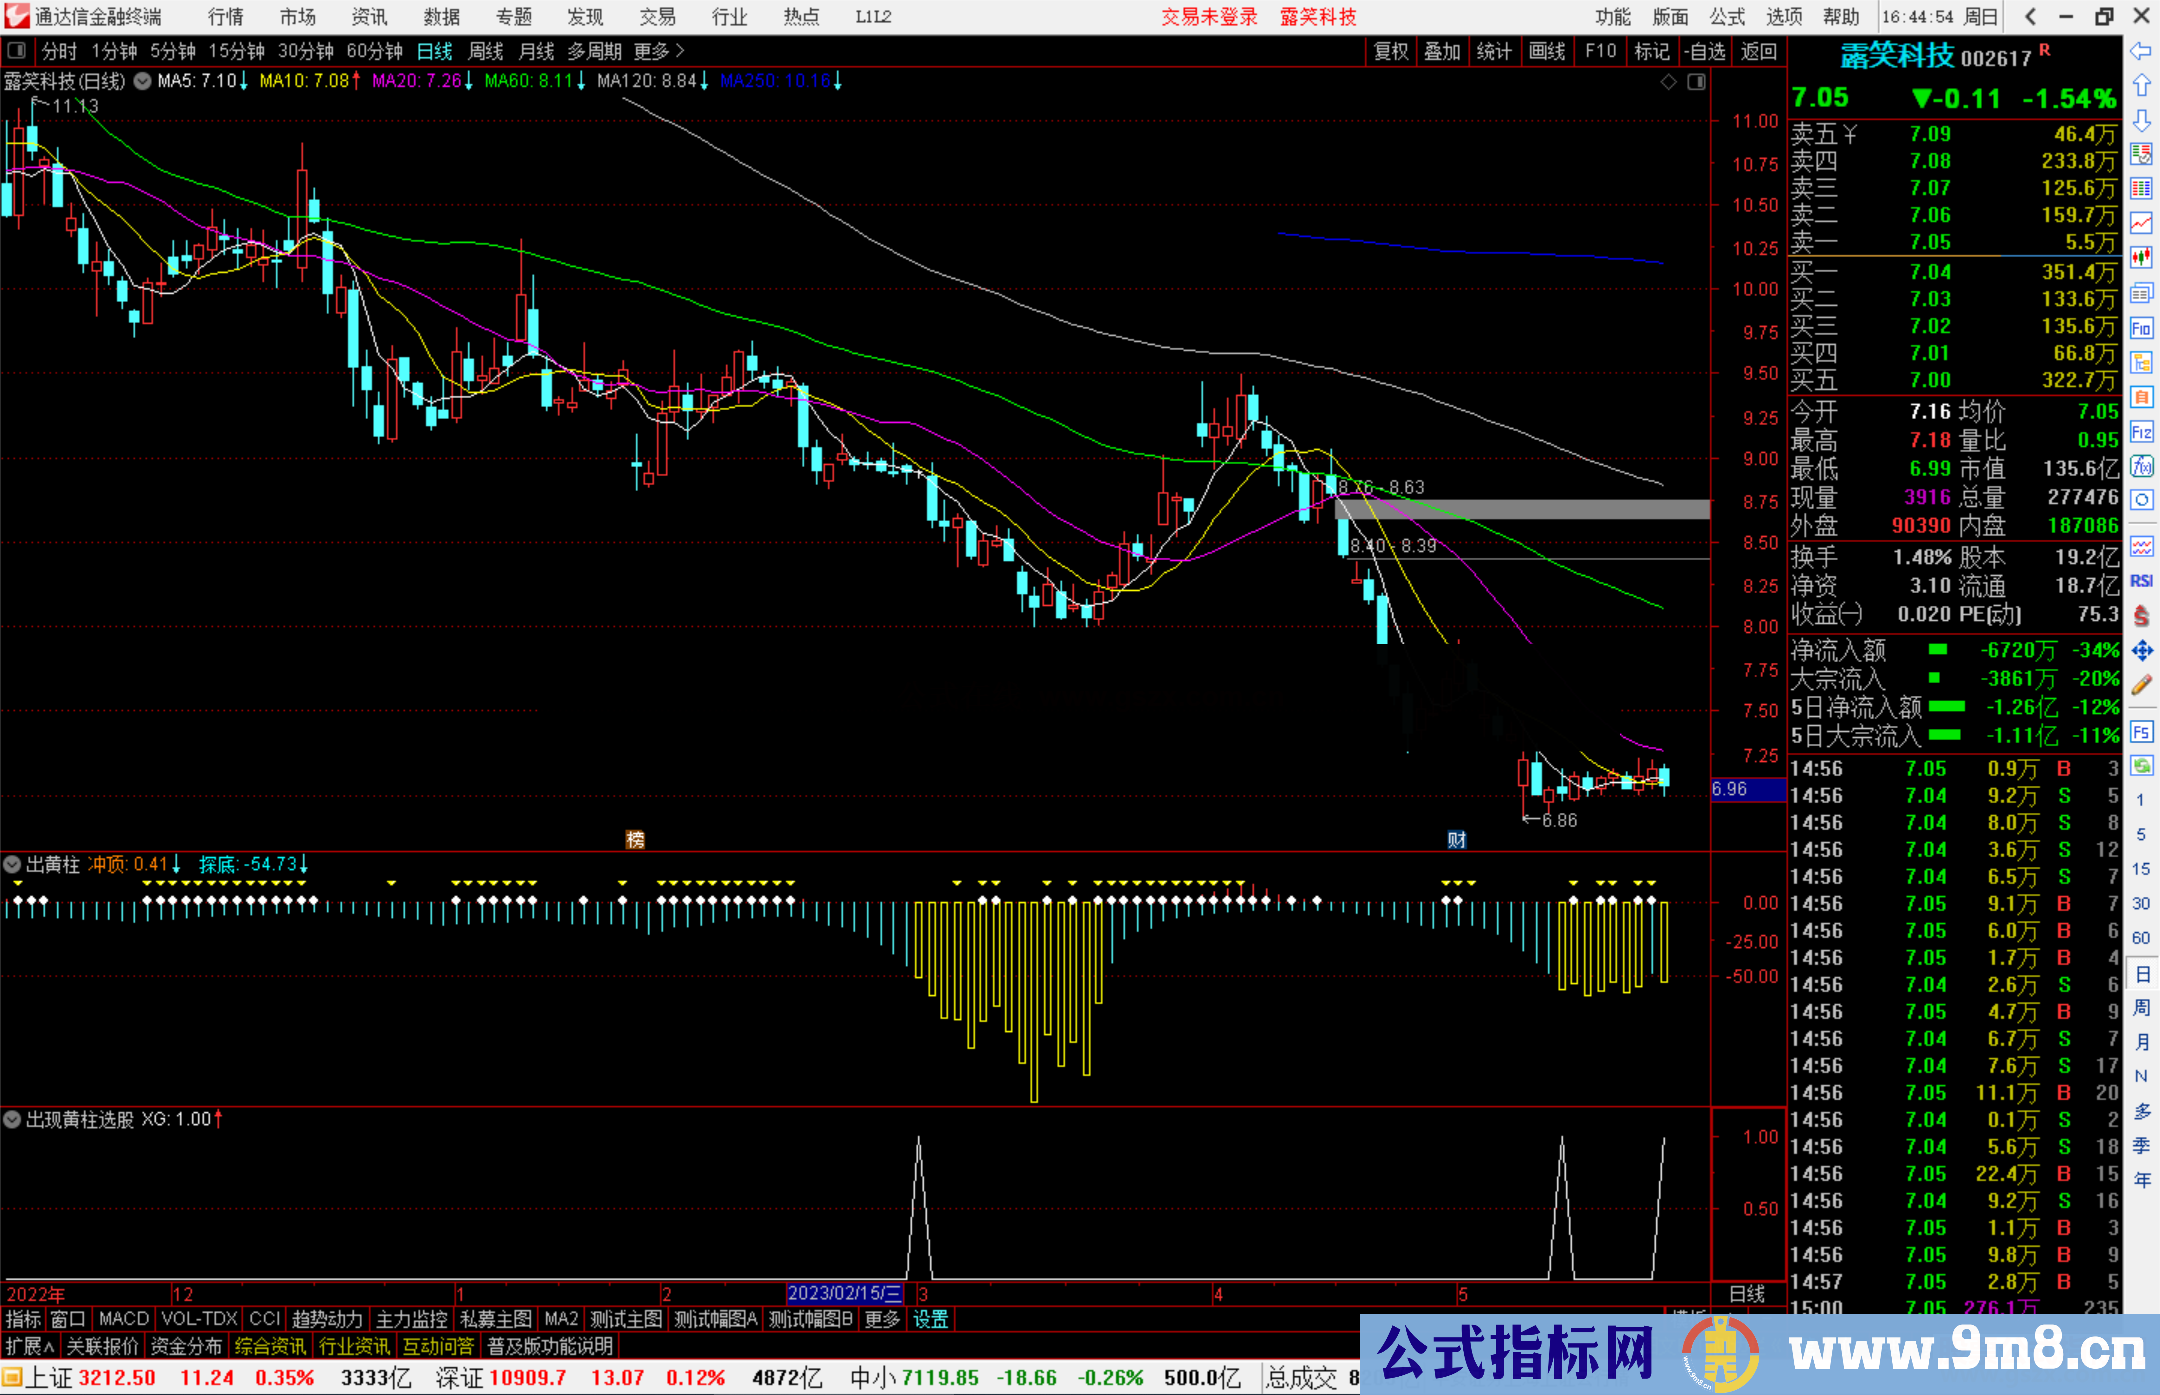Screen dimensions: 2160x1395
Task: Open the candlestick chart sidebar icon
Action: click(x=2141, y=258)
